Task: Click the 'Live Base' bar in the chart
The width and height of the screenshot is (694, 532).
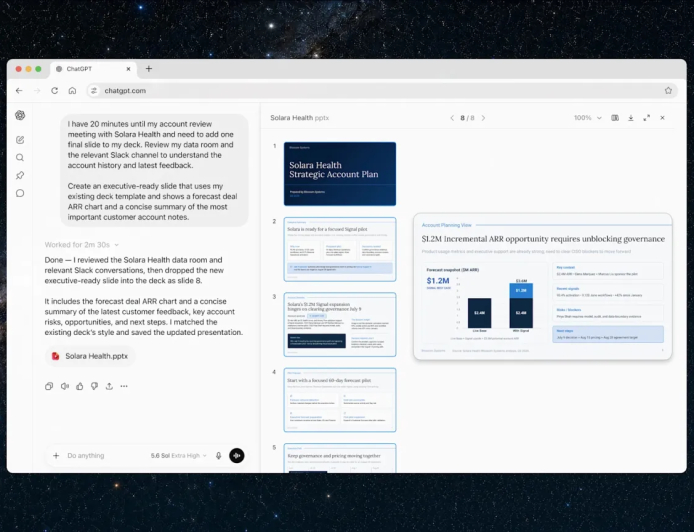Action: click(x=479, y=313)
